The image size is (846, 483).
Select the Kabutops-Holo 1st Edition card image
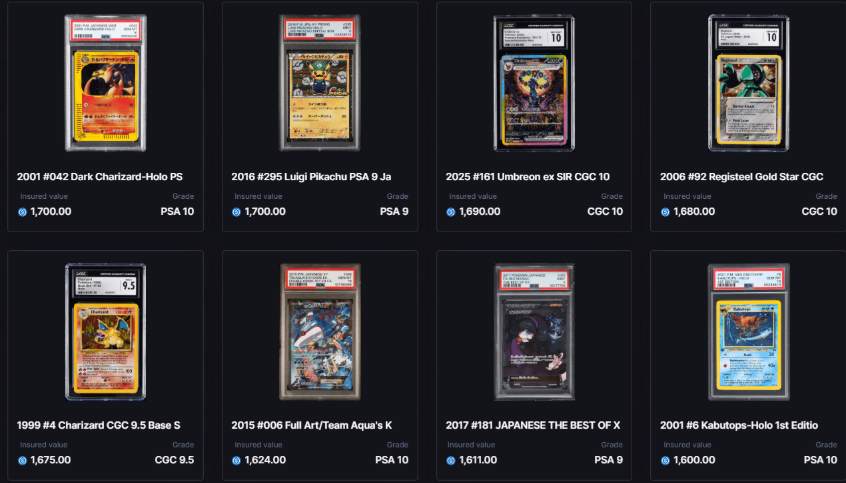pyautogui.click(x=748, y=332)
